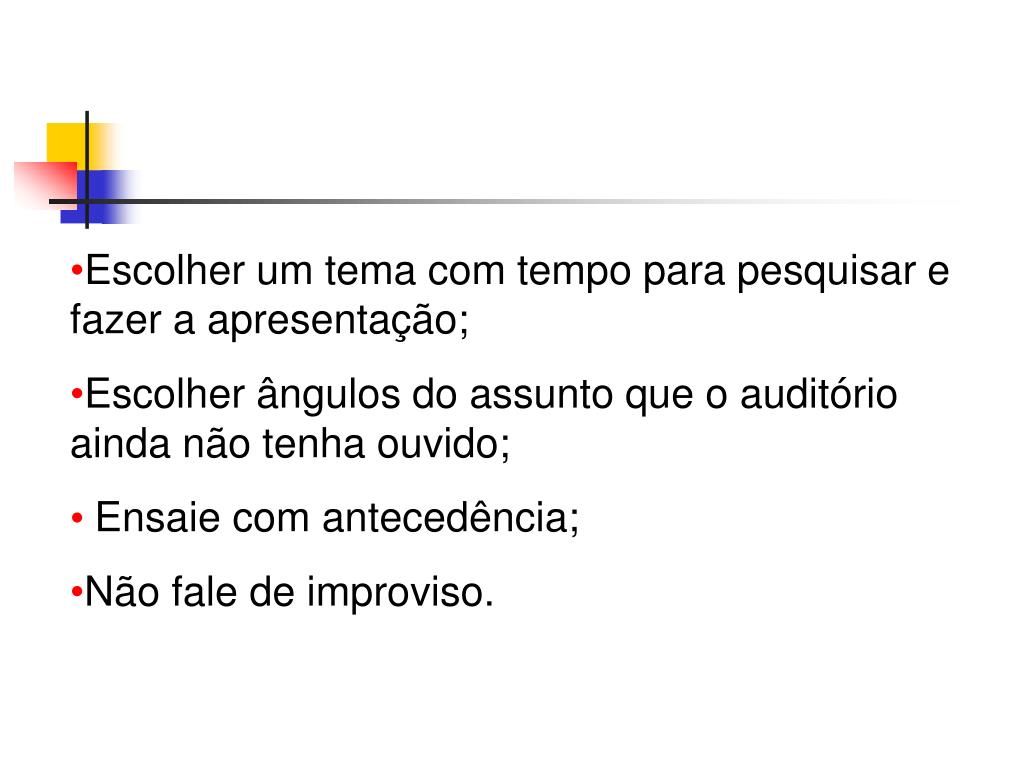Click the word 'antecedência;' in third bullet
This screenshot has width=1024, height=768.
pyautogui.click(x=451, y=518)
